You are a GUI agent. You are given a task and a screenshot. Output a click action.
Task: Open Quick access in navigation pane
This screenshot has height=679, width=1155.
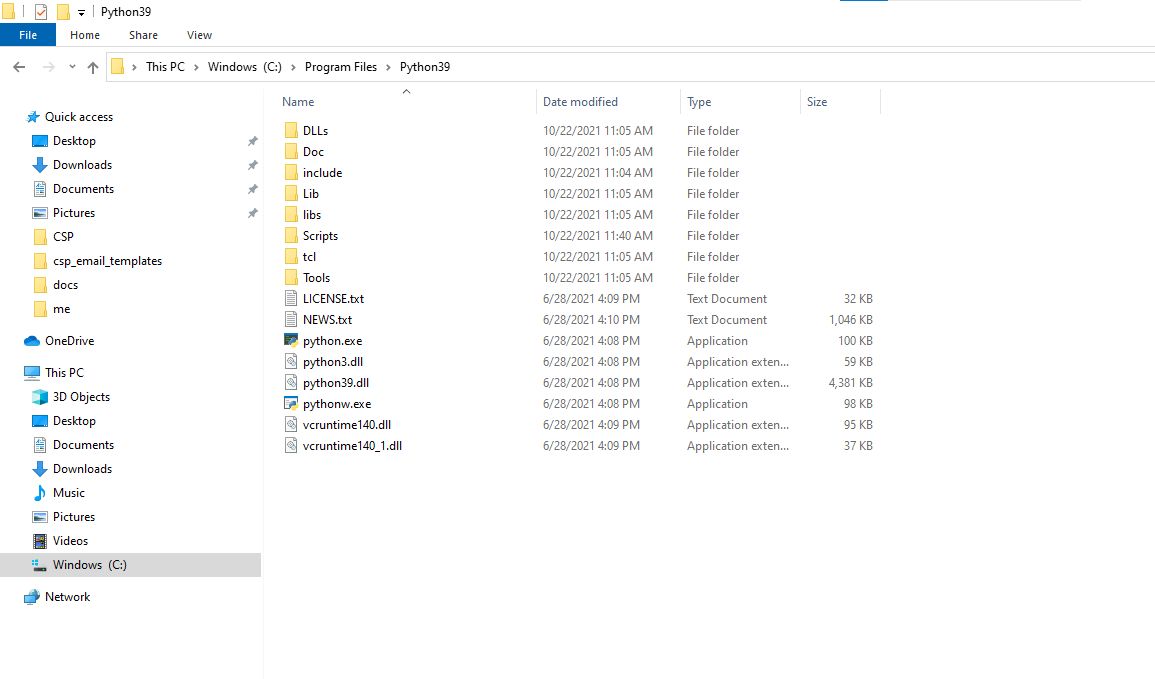79,117
